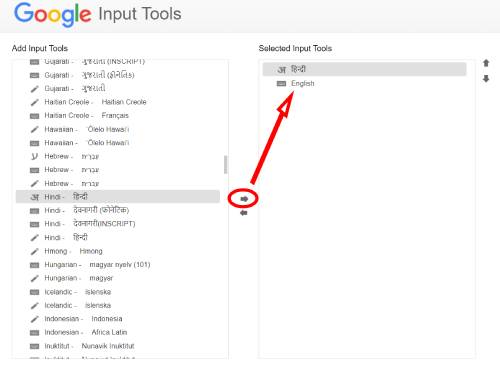Select Icelandic keyboard entry
Viewport: 500px width, 368px height.
pos(118,292)
